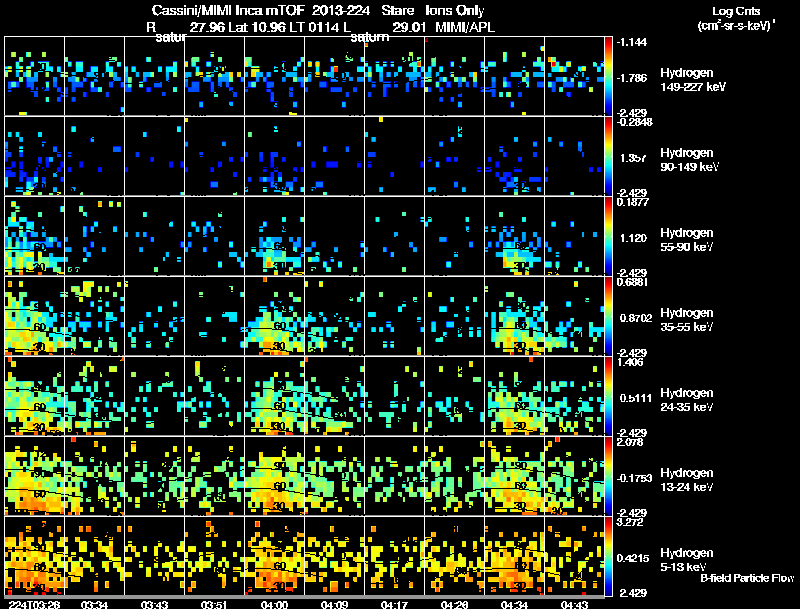Select the 'Hydrogen 90-149 keV' row label
The image size is (800, 609).
[x=690, y=160]
